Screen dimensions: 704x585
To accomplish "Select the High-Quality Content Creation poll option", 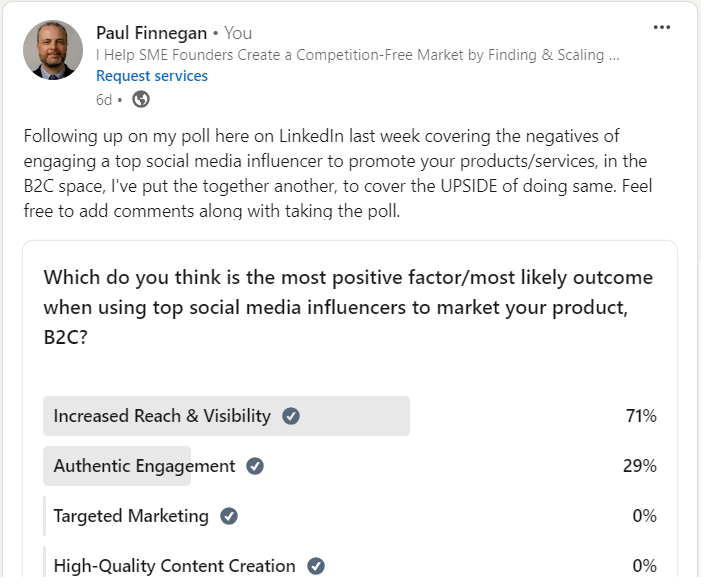I will point(350,566).
